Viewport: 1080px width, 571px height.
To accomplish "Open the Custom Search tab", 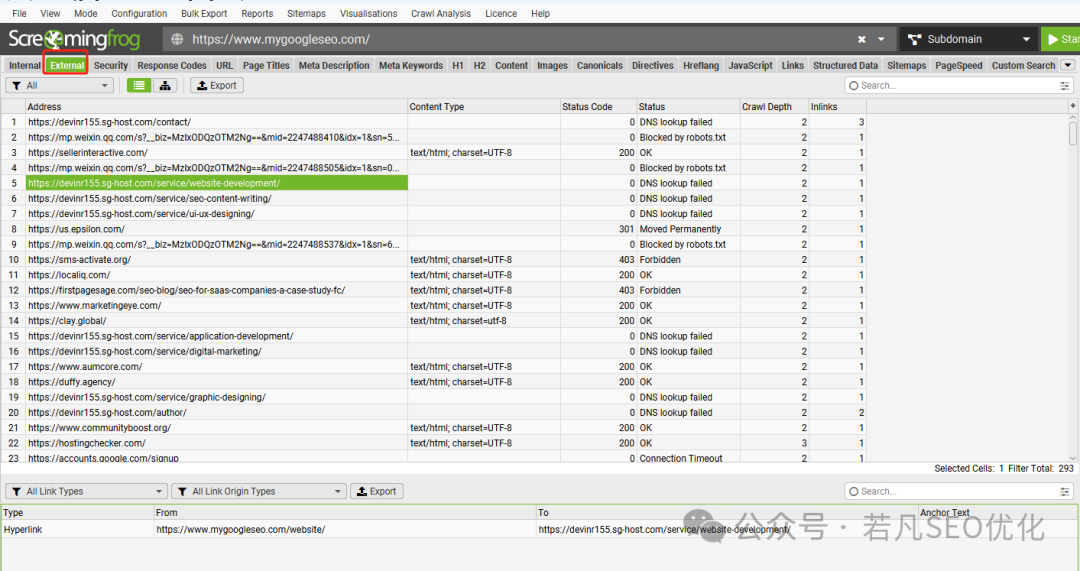I will [1023, 65].
